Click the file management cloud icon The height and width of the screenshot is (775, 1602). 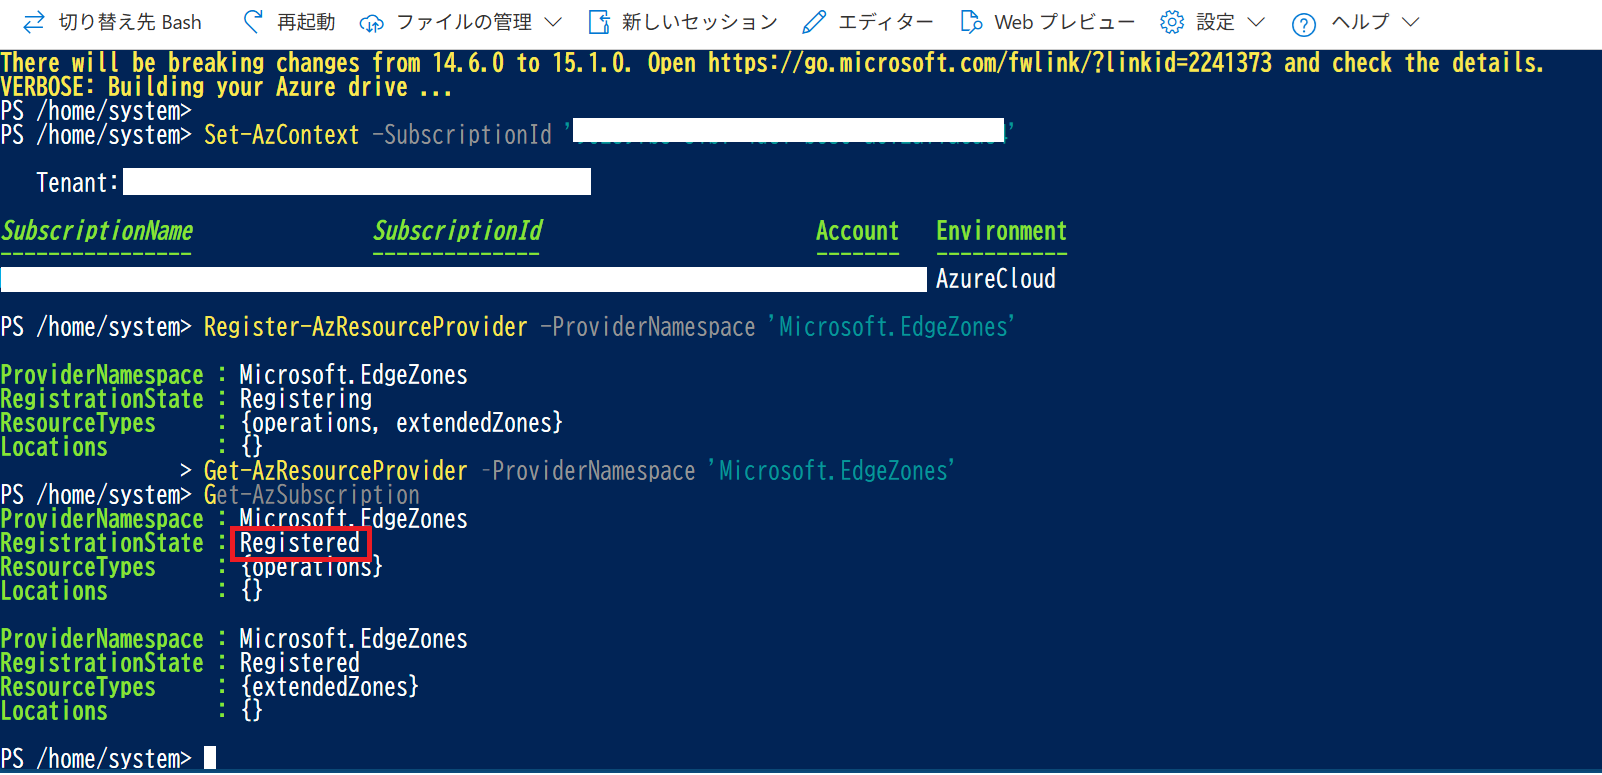point(372,22)
